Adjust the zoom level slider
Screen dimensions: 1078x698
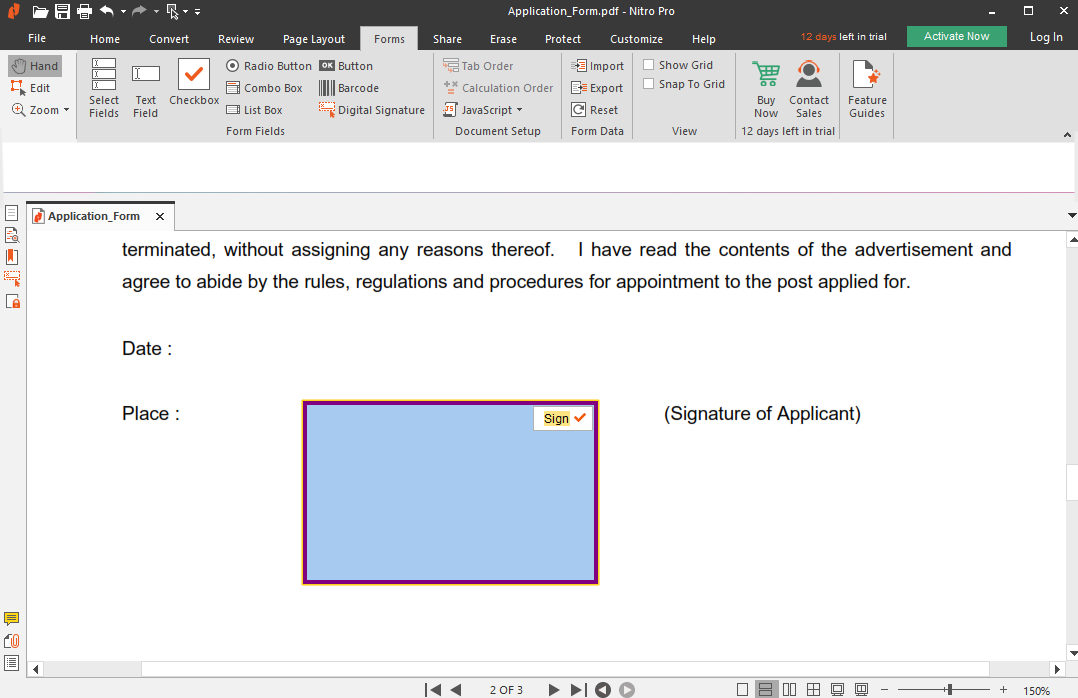(x=949, y=690)
